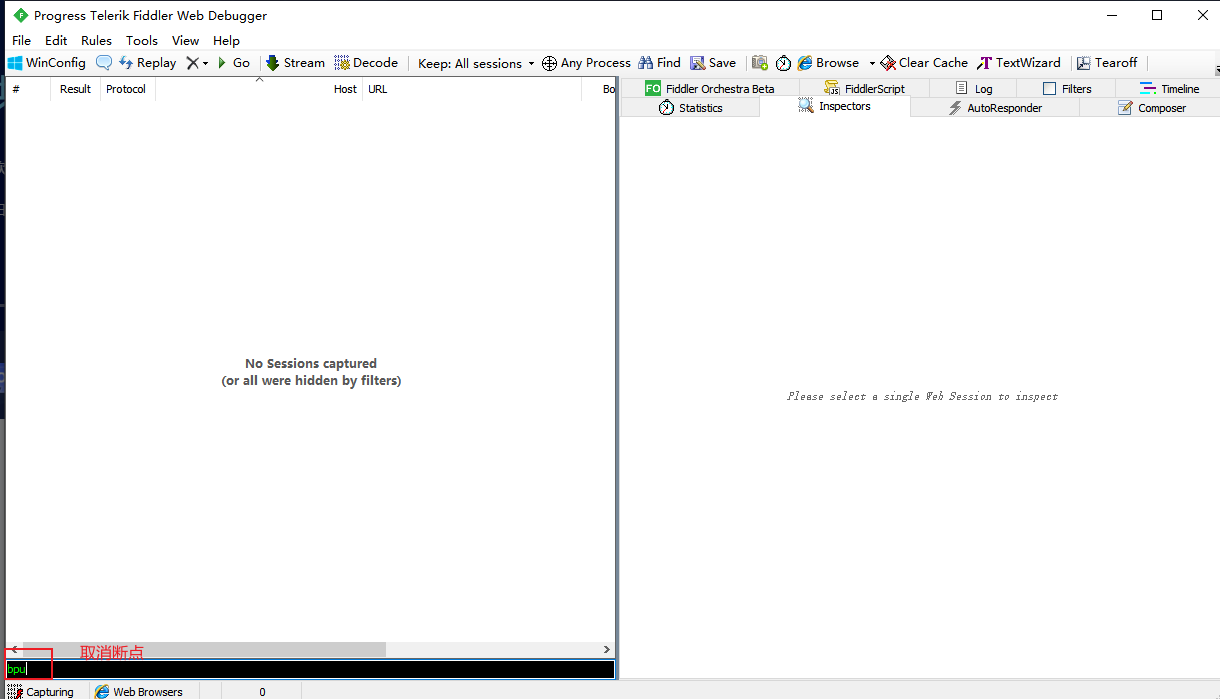This screenshot has width=1220, height=699.
Task: Click the Remove sessions X icon
Action: tap(193, 63)
